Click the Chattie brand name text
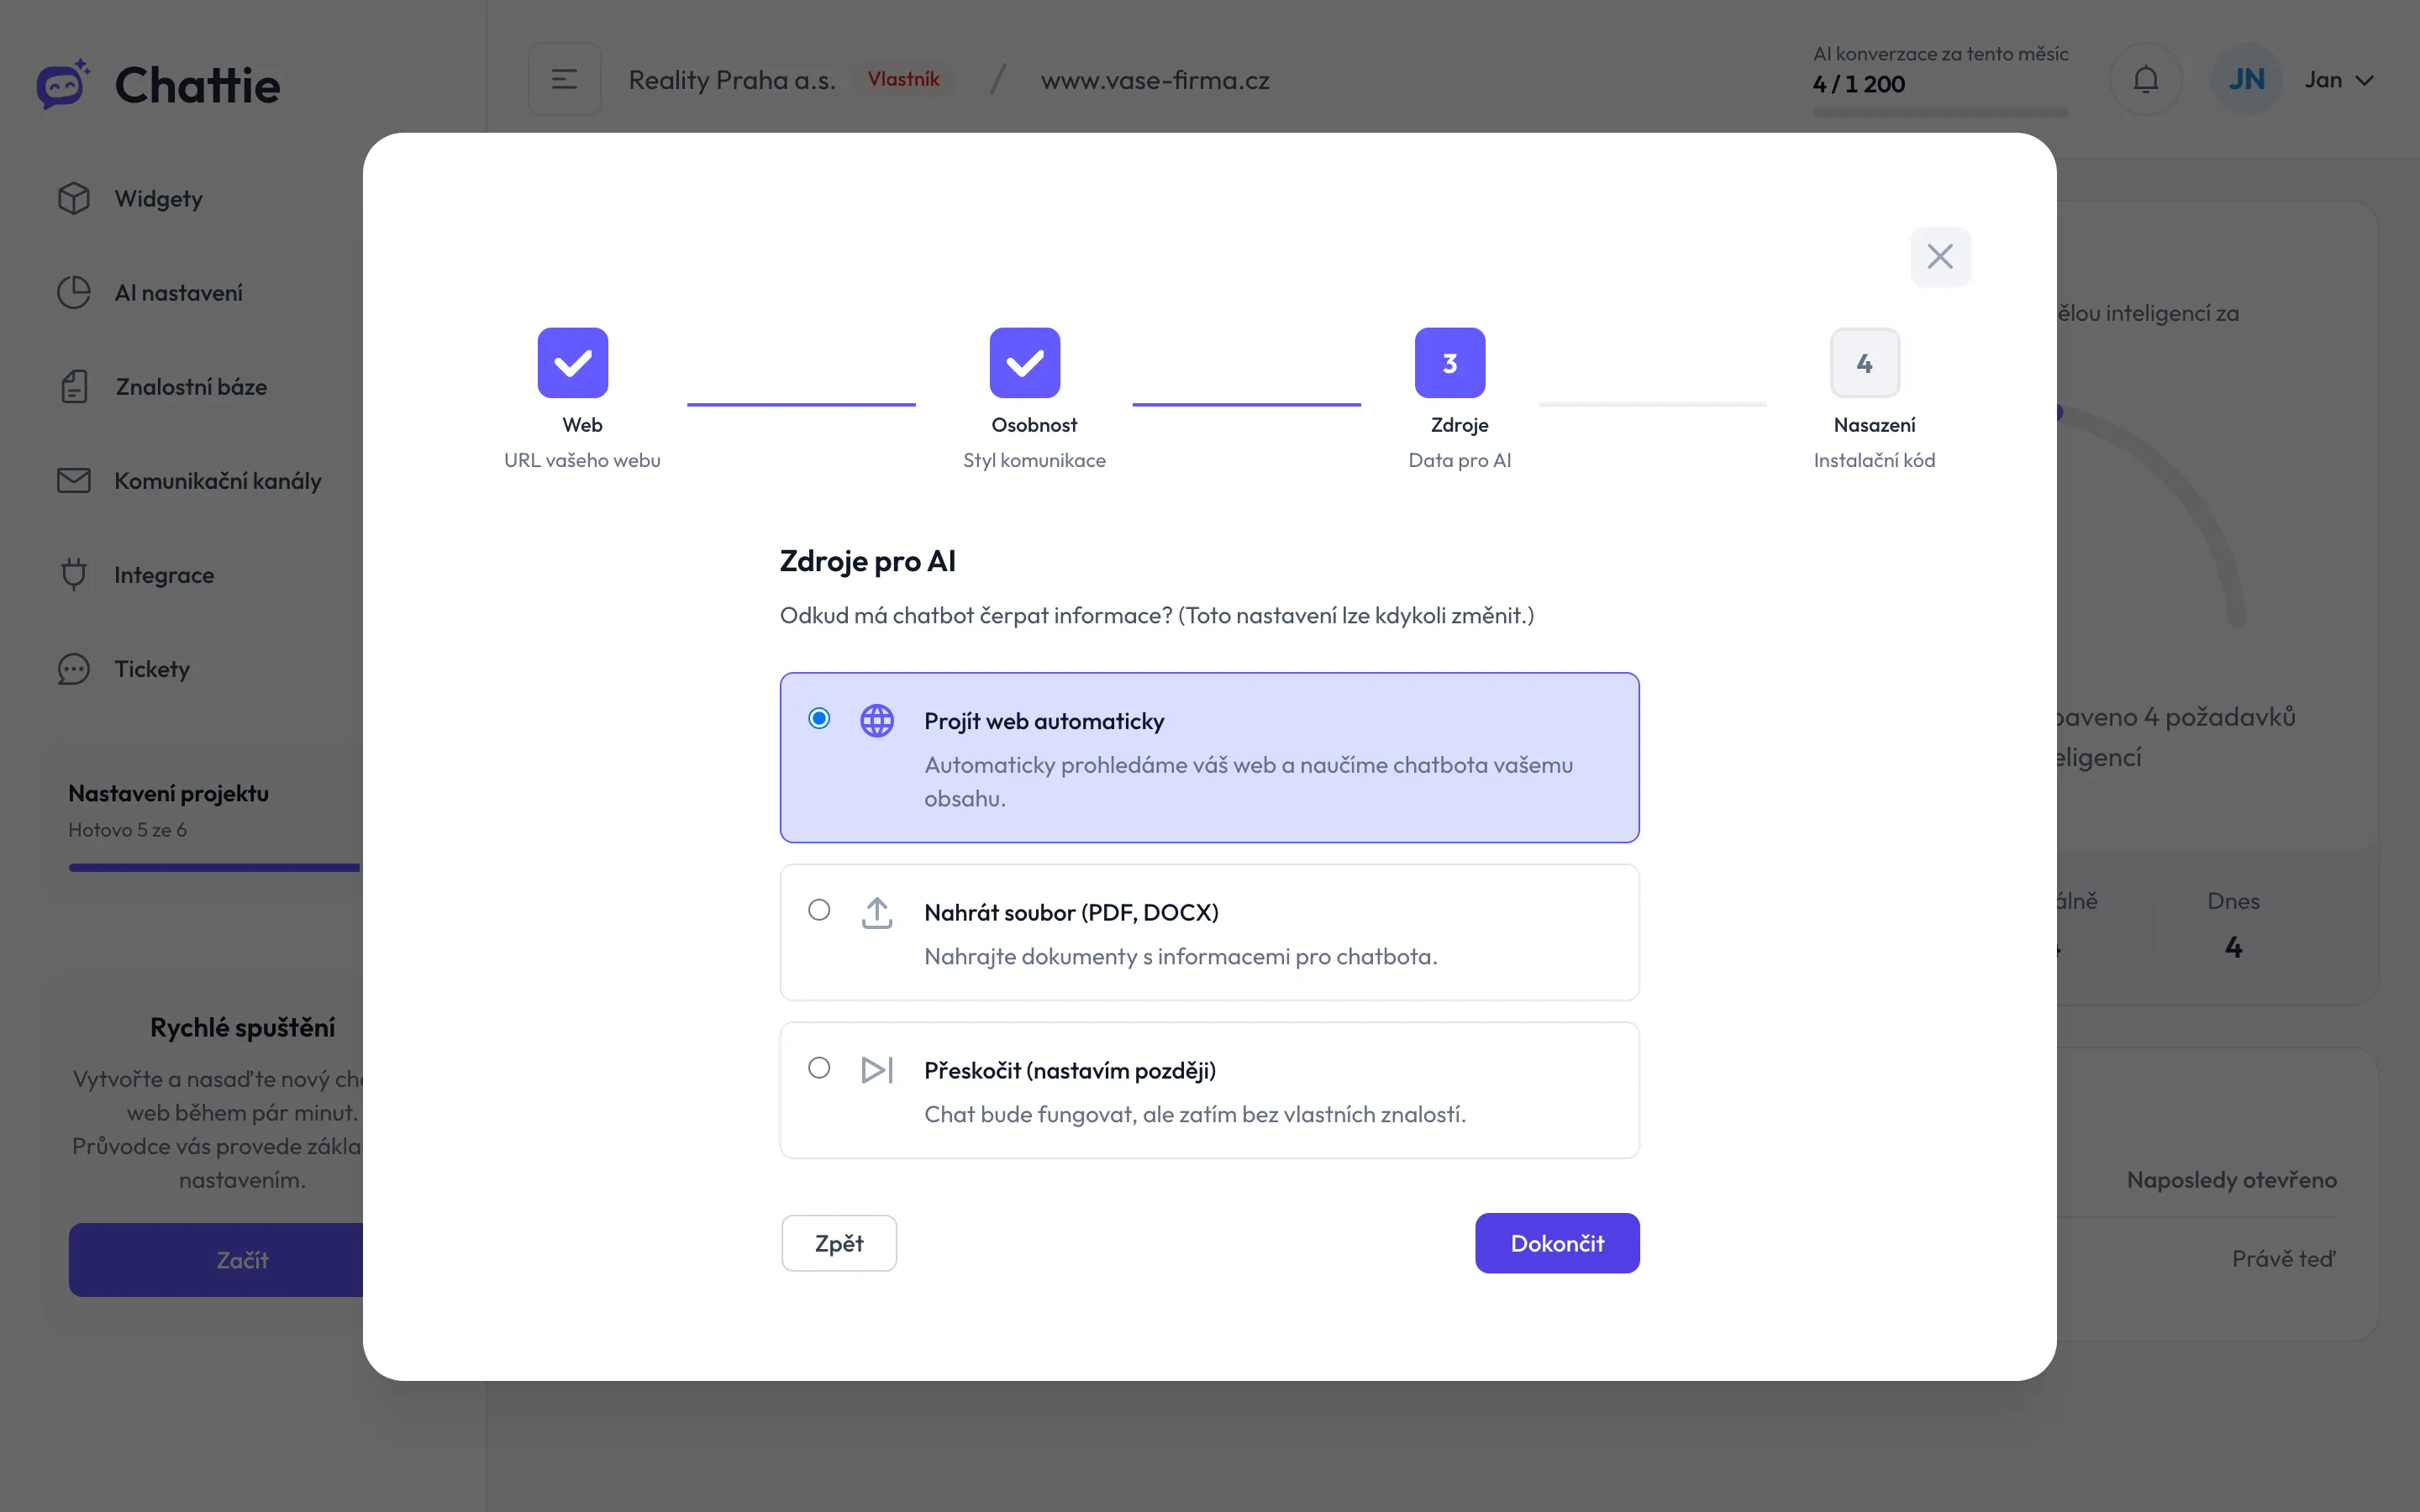The width and height of the screenshot is (2420, 1512). pyautogui.click(x=198, y=85)
